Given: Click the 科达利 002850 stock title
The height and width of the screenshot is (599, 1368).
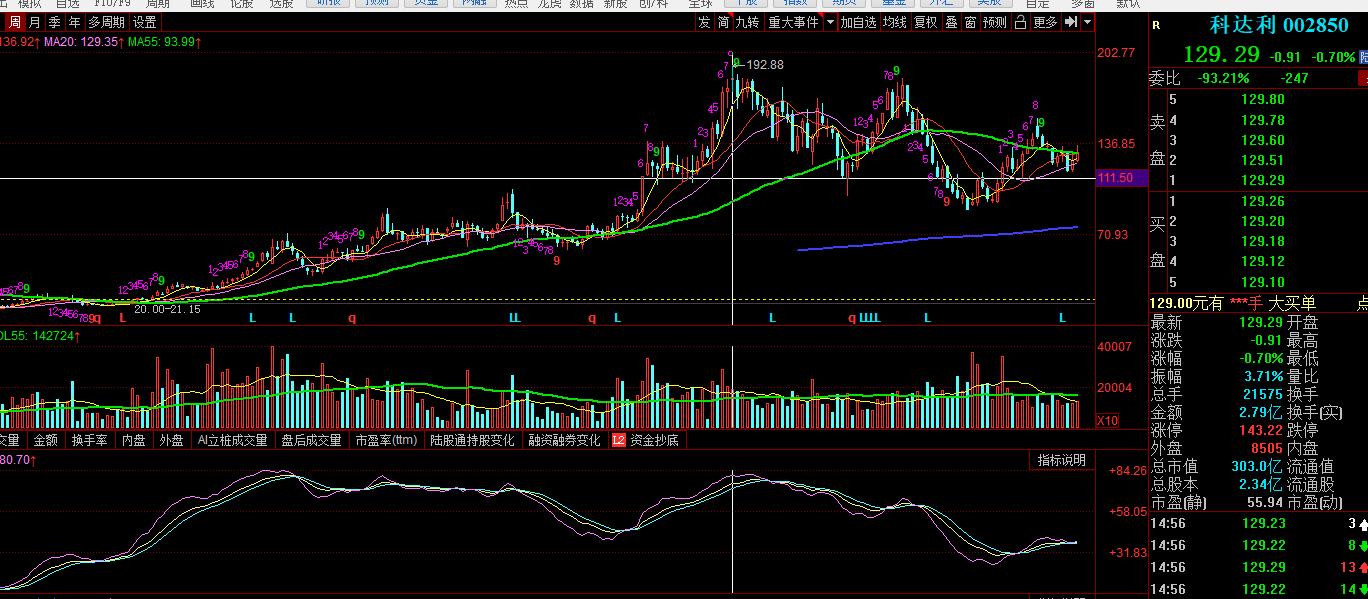Looking at the screenshot, I should (1265, 26).
